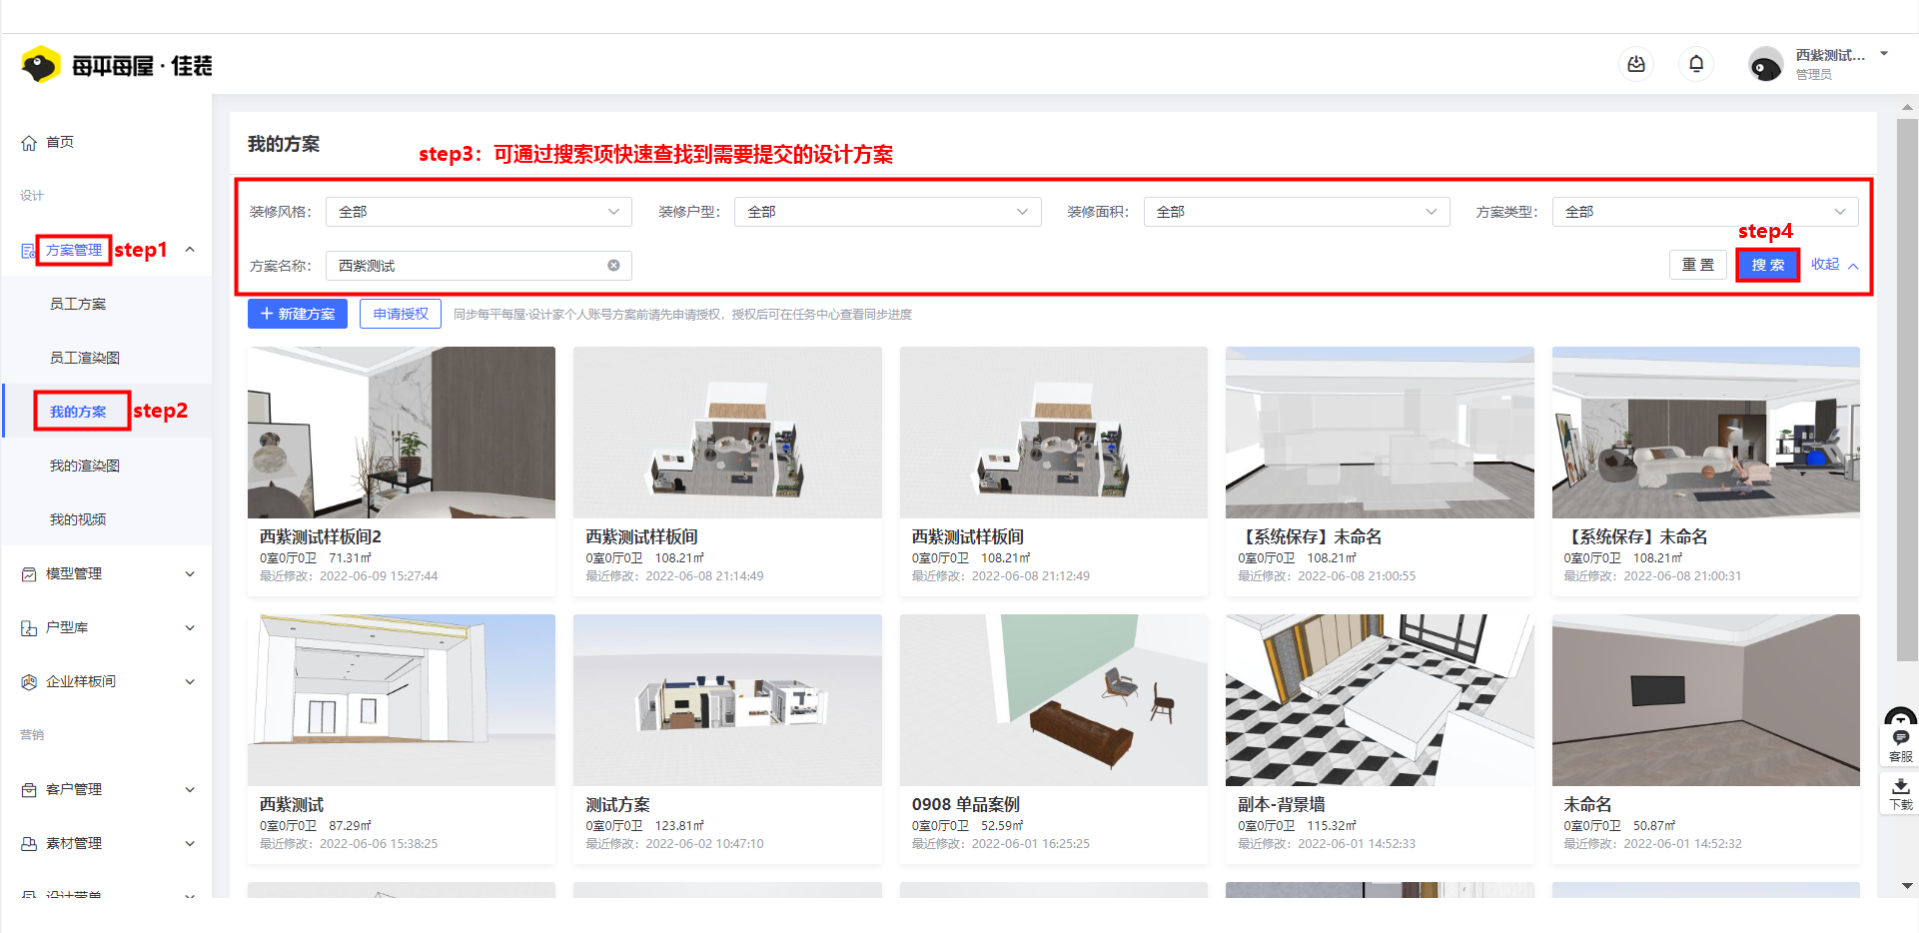Open 我的渲染图 submenu item
The image size is (1919, 933).
[x=85, y=466]
